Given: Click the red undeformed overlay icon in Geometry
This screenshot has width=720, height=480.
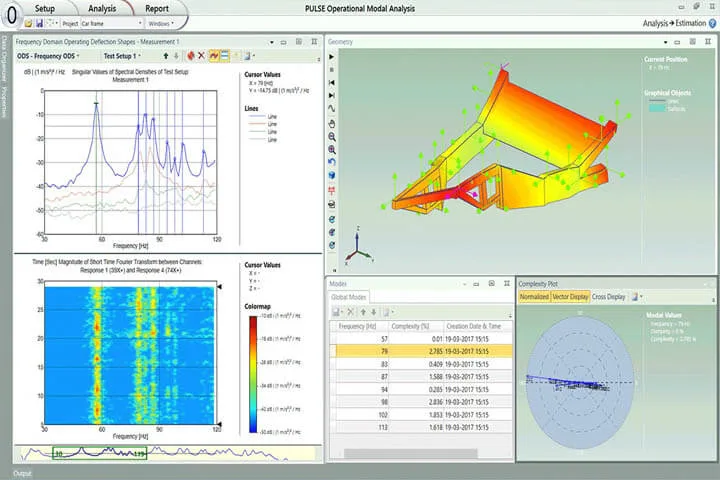Looking at the screenshot, I should click(332, 190).
